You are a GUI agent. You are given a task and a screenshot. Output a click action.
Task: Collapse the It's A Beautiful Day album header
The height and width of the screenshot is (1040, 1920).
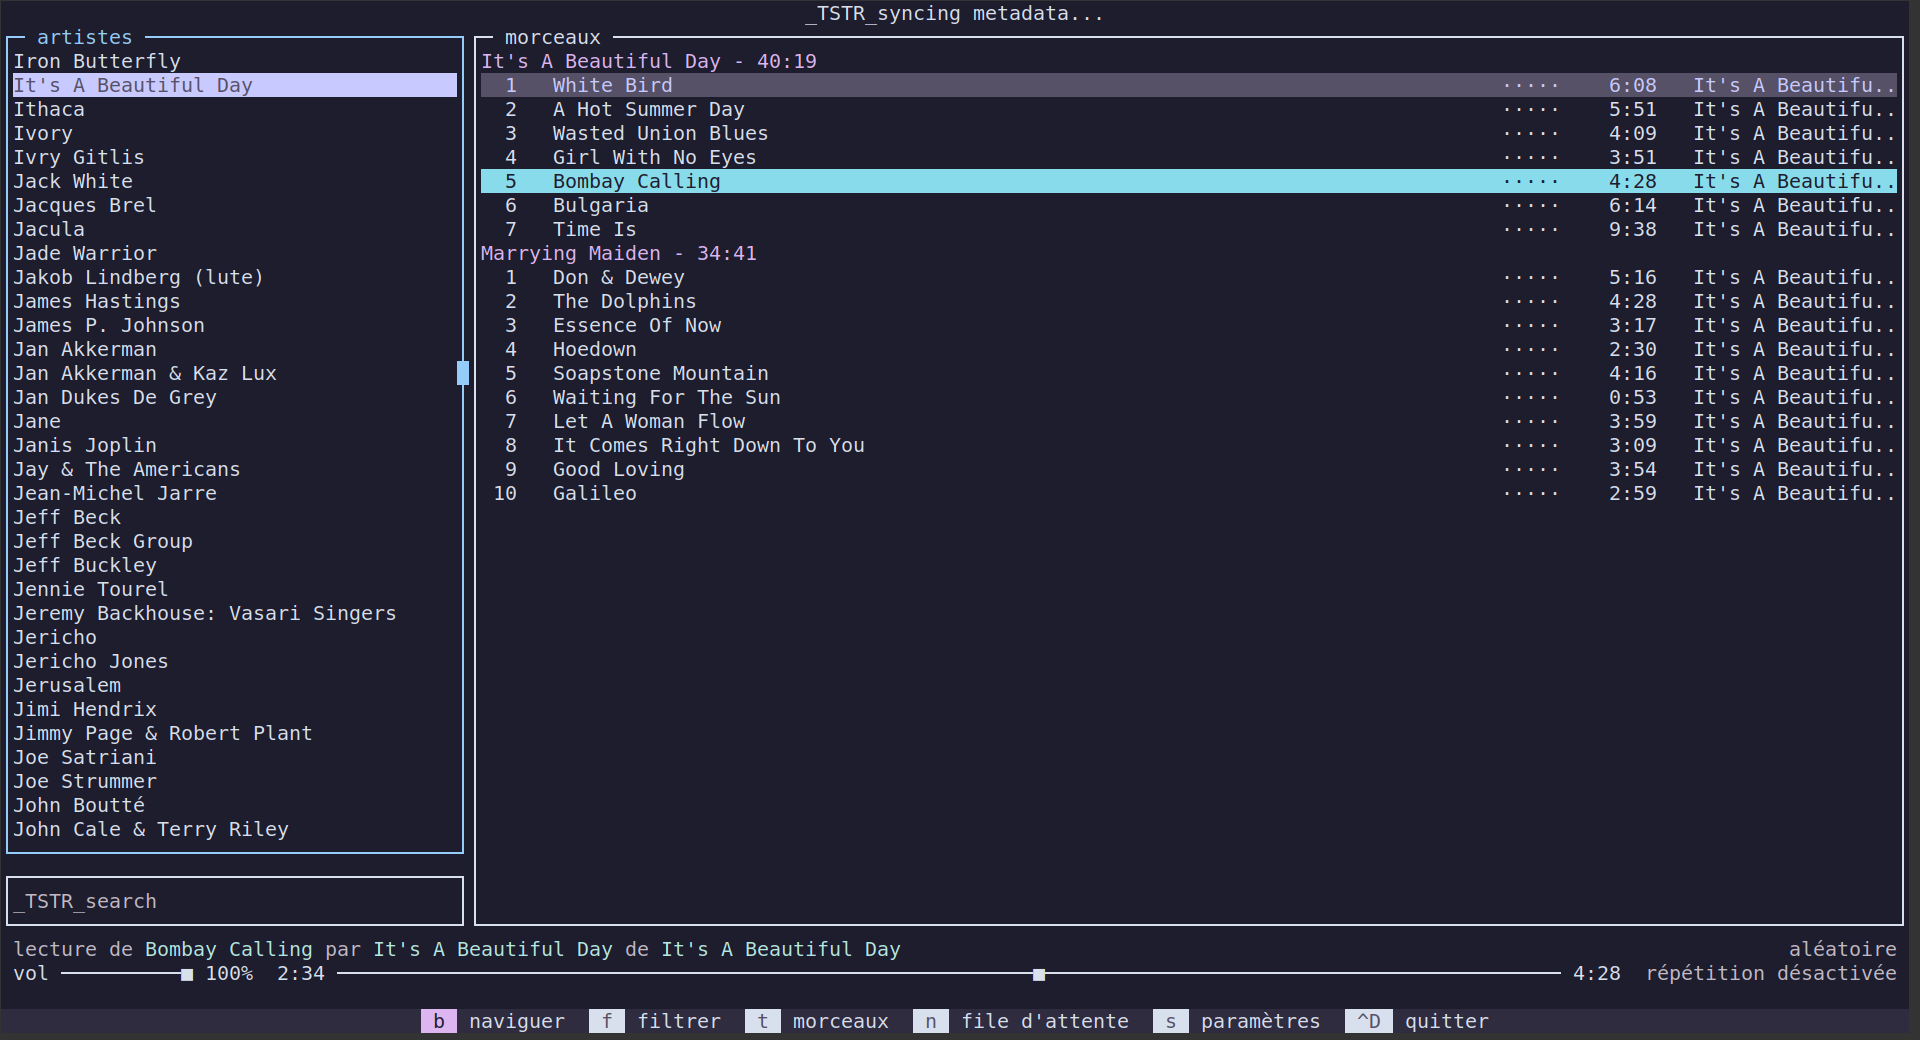pyautogui.click(x=648, y=62)
